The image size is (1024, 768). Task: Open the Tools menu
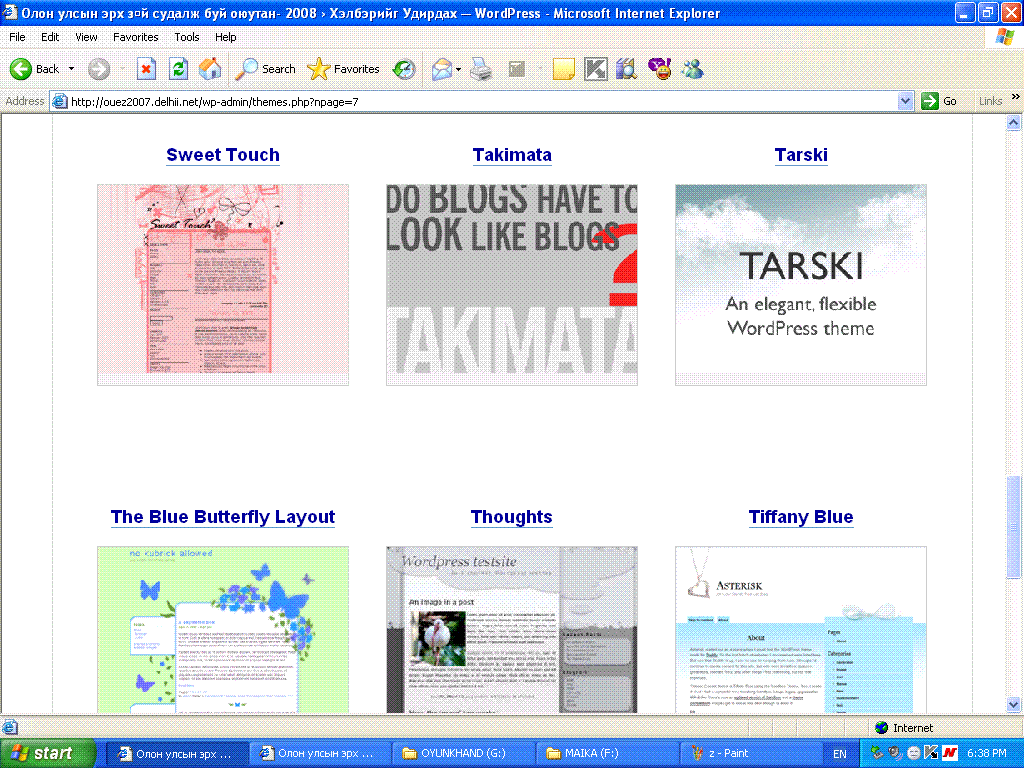pyautogui.click(x=187, y=37)
